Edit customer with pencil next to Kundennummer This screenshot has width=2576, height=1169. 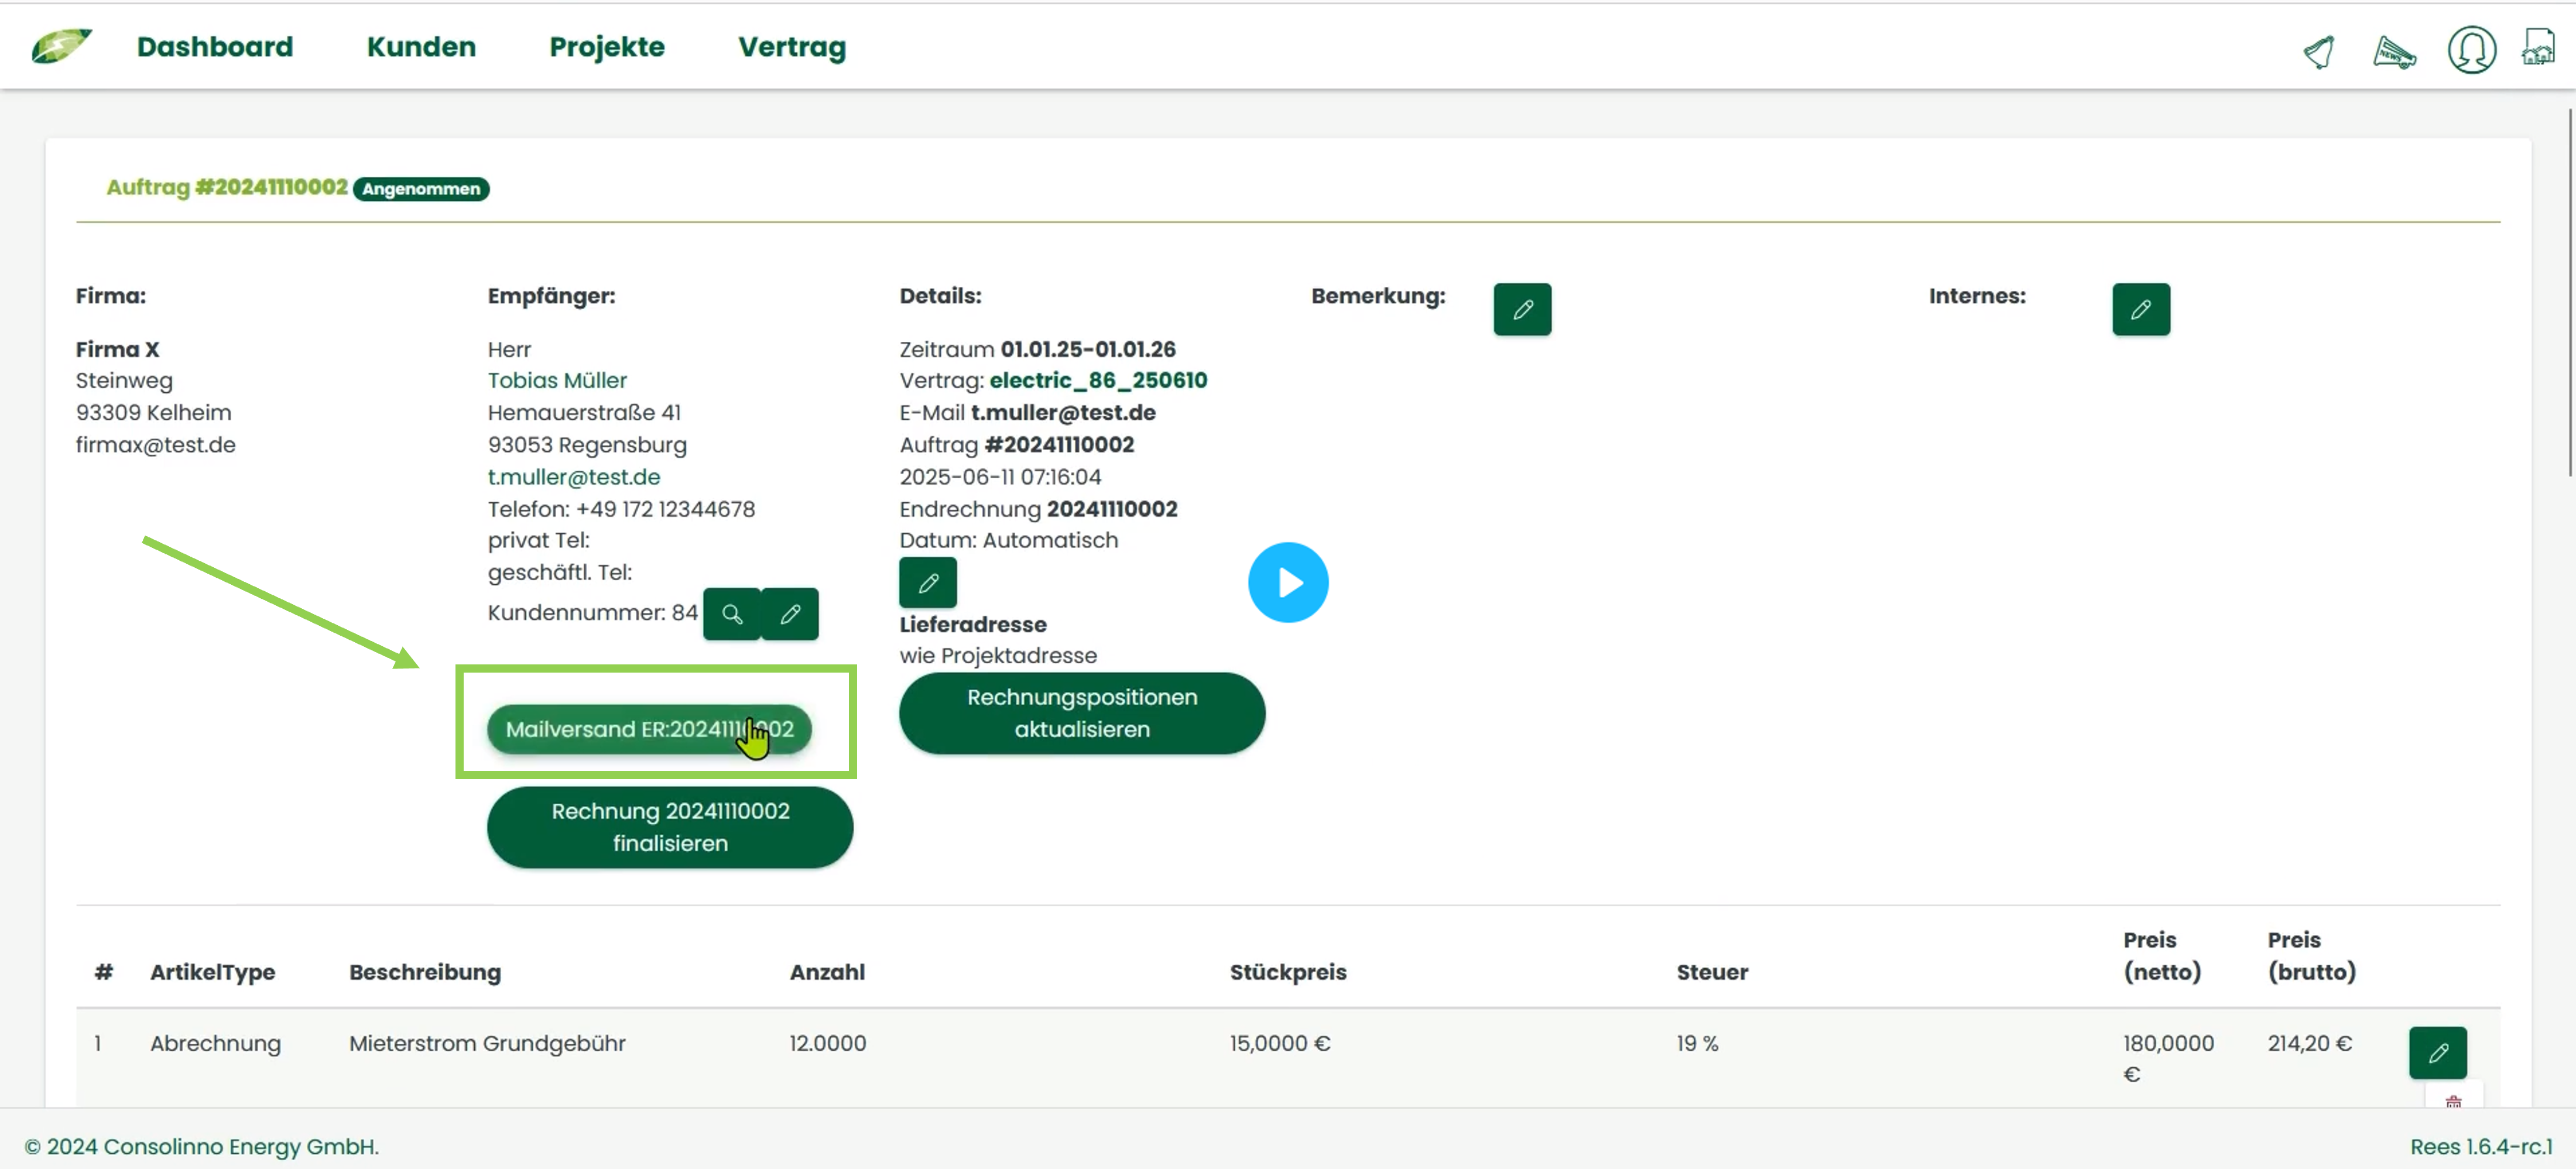(790, 613)
